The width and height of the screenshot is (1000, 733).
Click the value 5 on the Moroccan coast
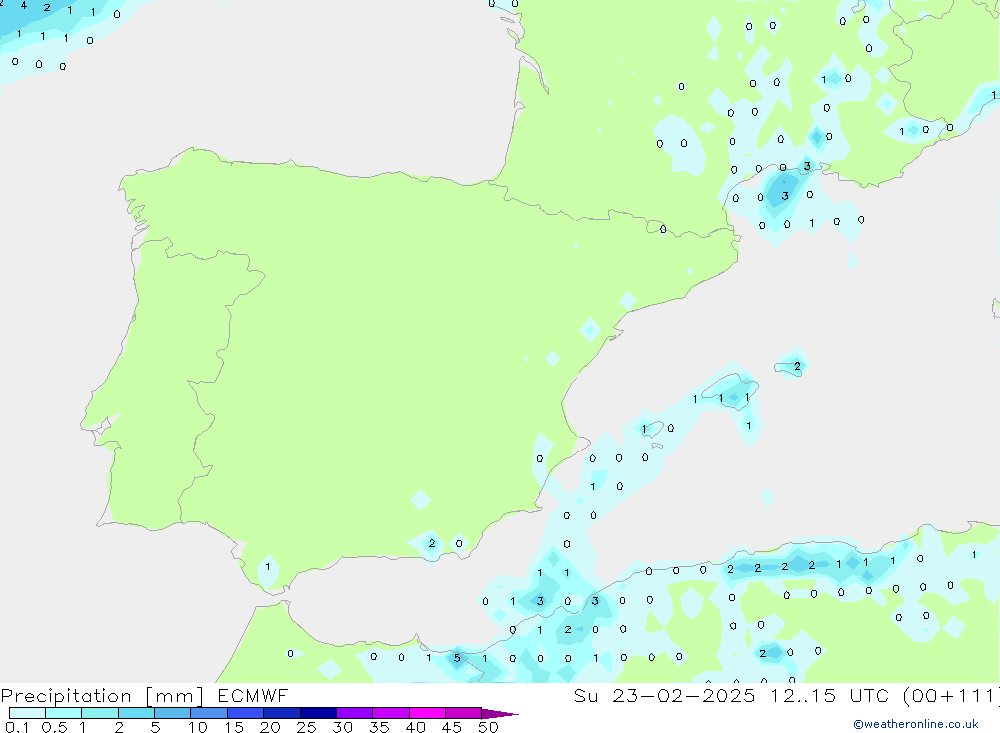(x=457, y=658)
